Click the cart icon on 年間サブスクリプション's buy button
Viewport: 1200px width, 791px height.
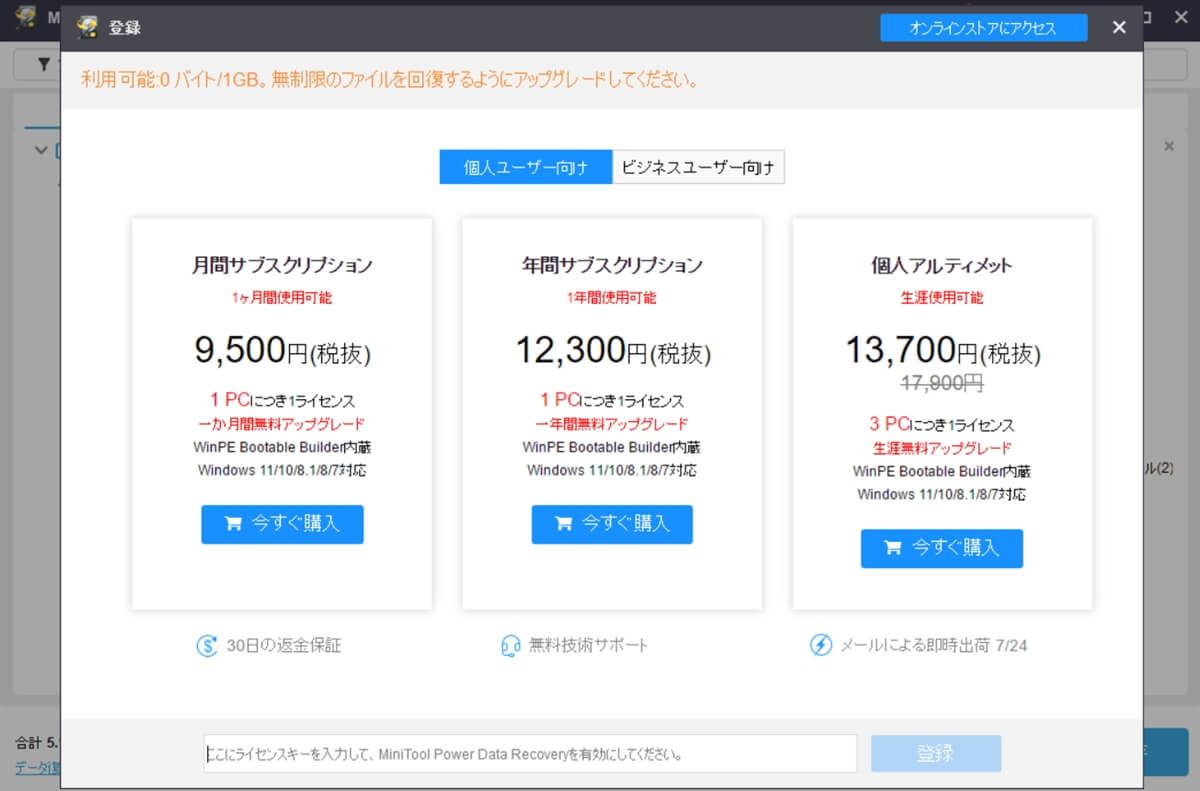point(563,524)
